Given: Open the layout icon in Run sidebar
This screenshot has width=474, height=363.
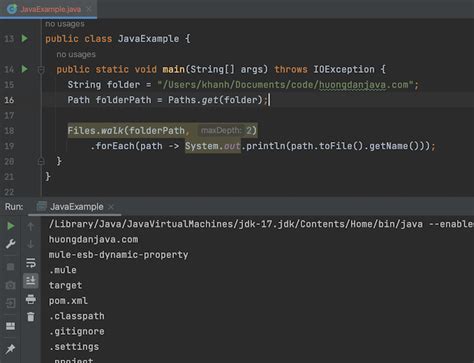Looking at the screenshot, I should click(10, 326).
